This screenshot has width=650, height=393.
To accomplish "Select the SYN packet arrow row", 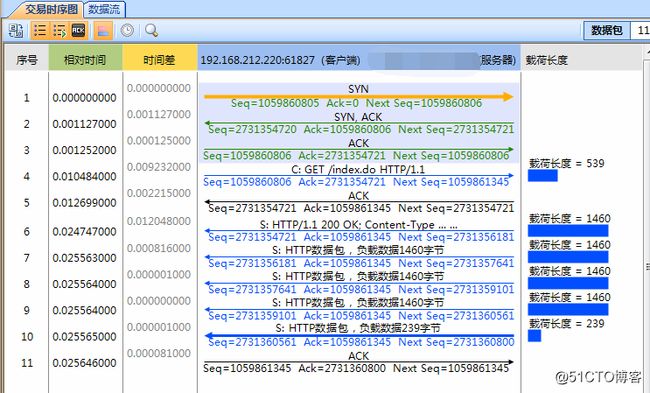I will tap(358, 97).
